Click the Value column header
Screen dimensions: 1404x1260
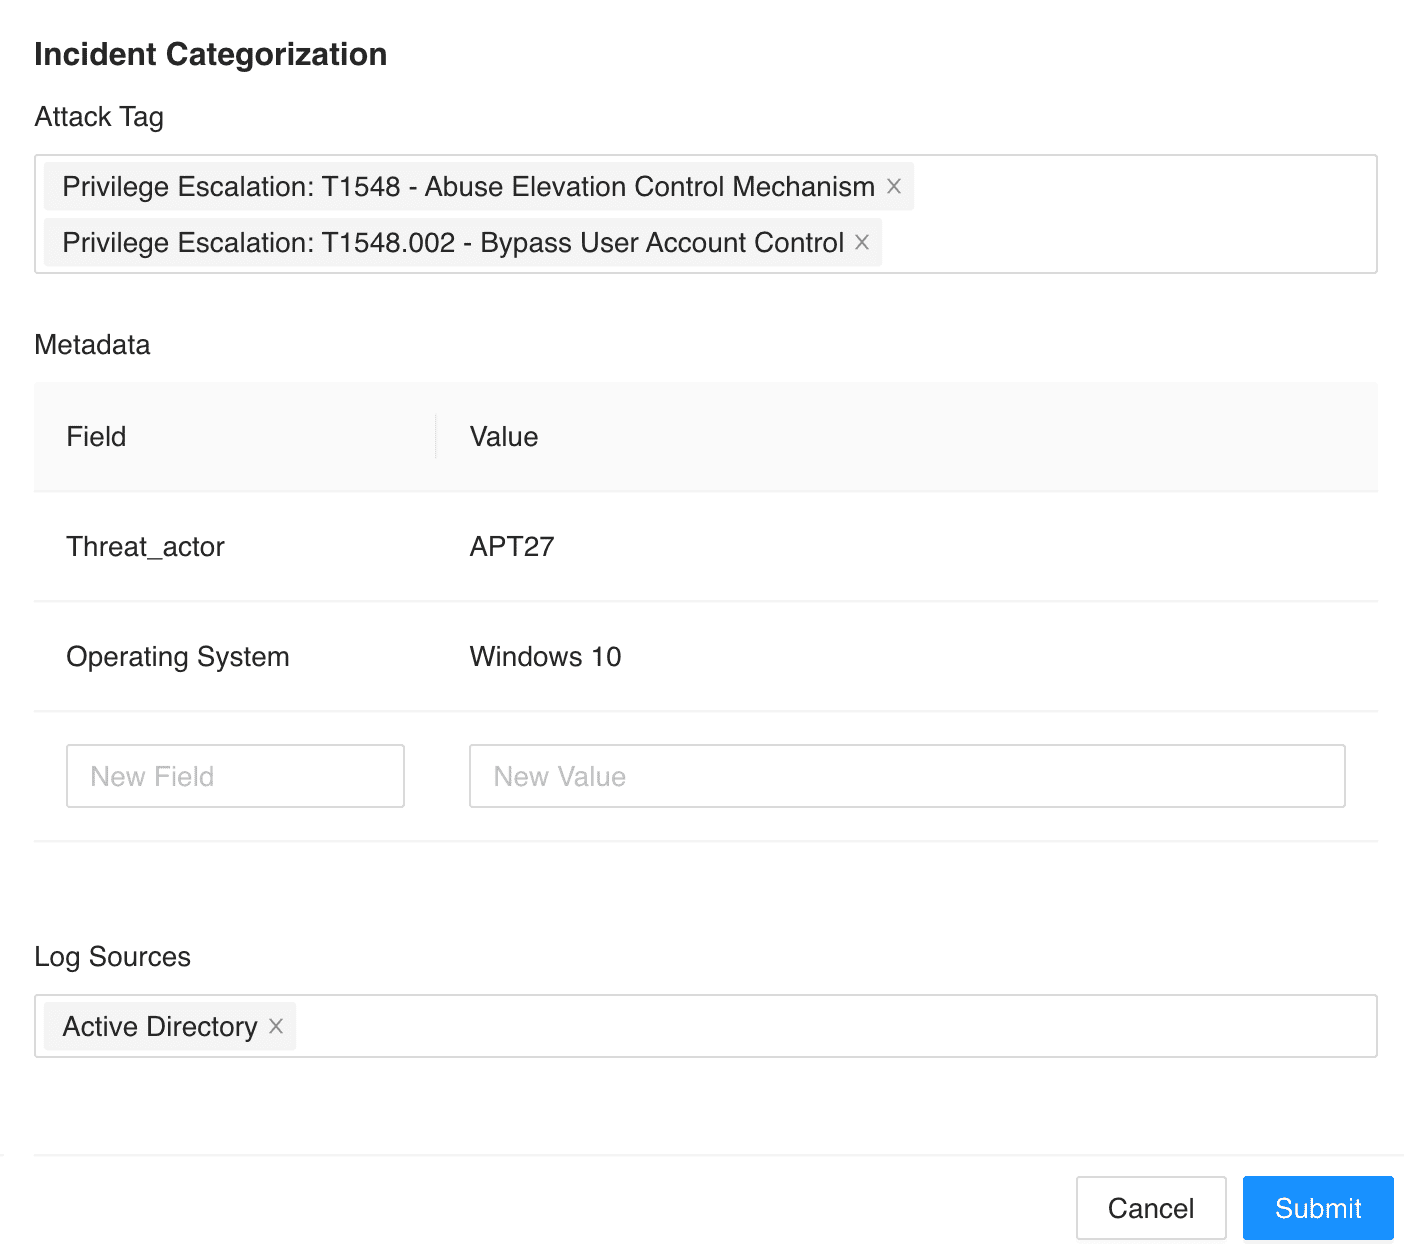pyautogui.click(x=504, y=436)
